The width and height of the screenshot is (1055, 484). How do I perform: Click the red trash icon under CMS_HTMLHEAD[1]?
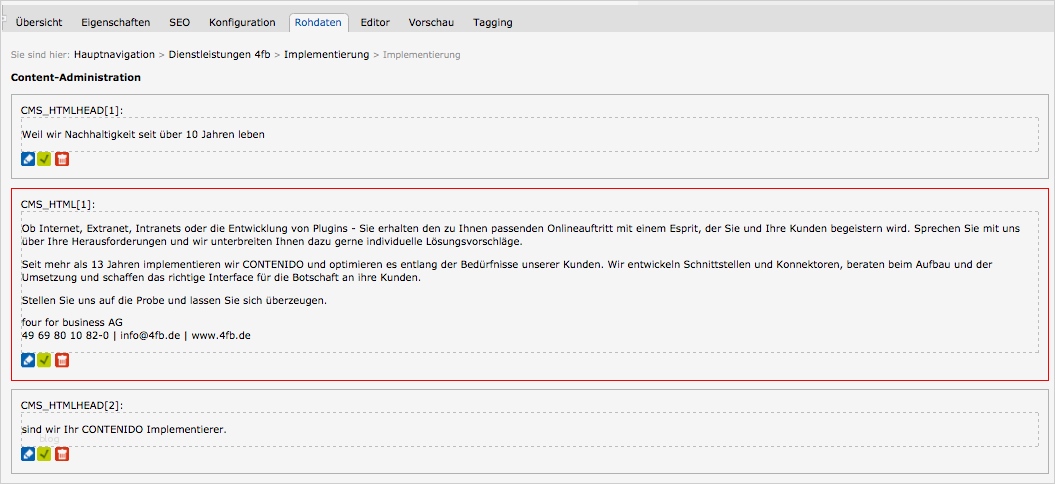coord(61,159)
